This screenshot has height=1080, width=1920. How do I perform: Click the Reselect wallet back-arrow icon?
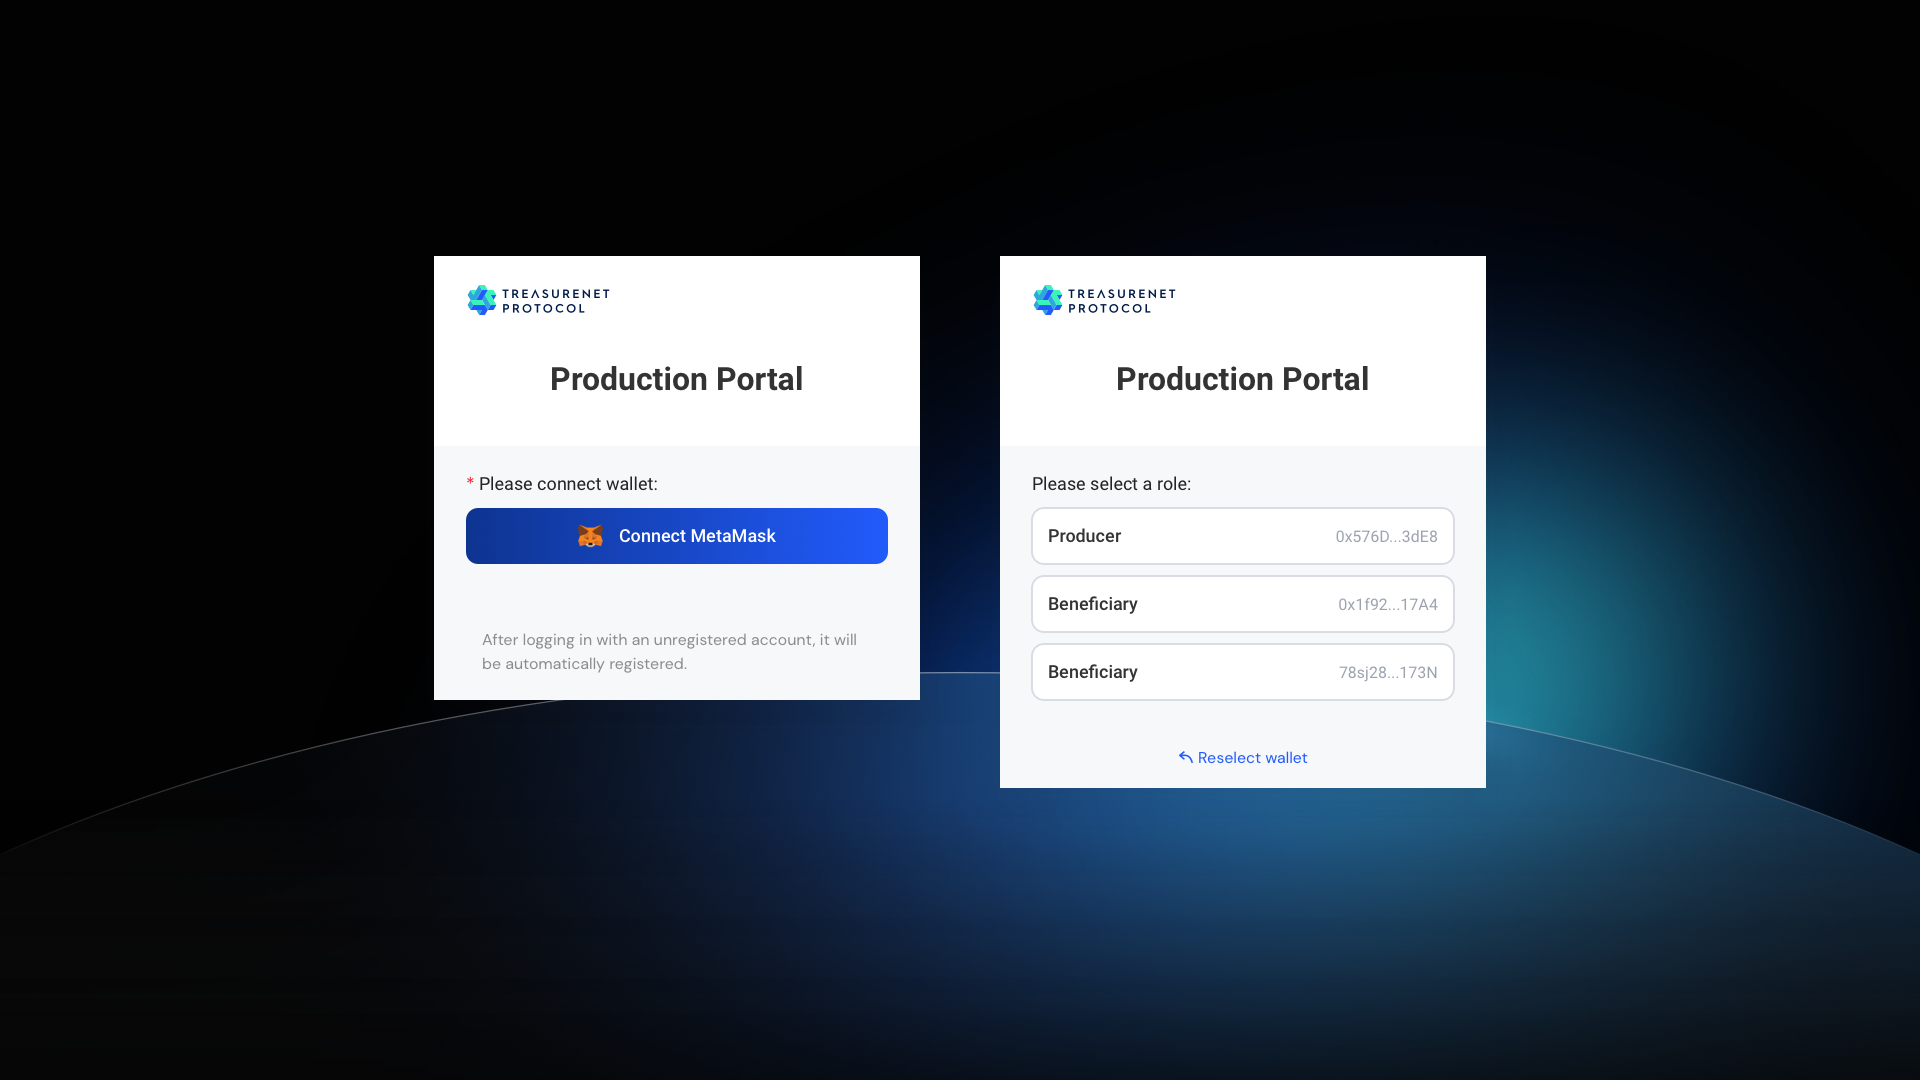click(x=1185, y=757)
